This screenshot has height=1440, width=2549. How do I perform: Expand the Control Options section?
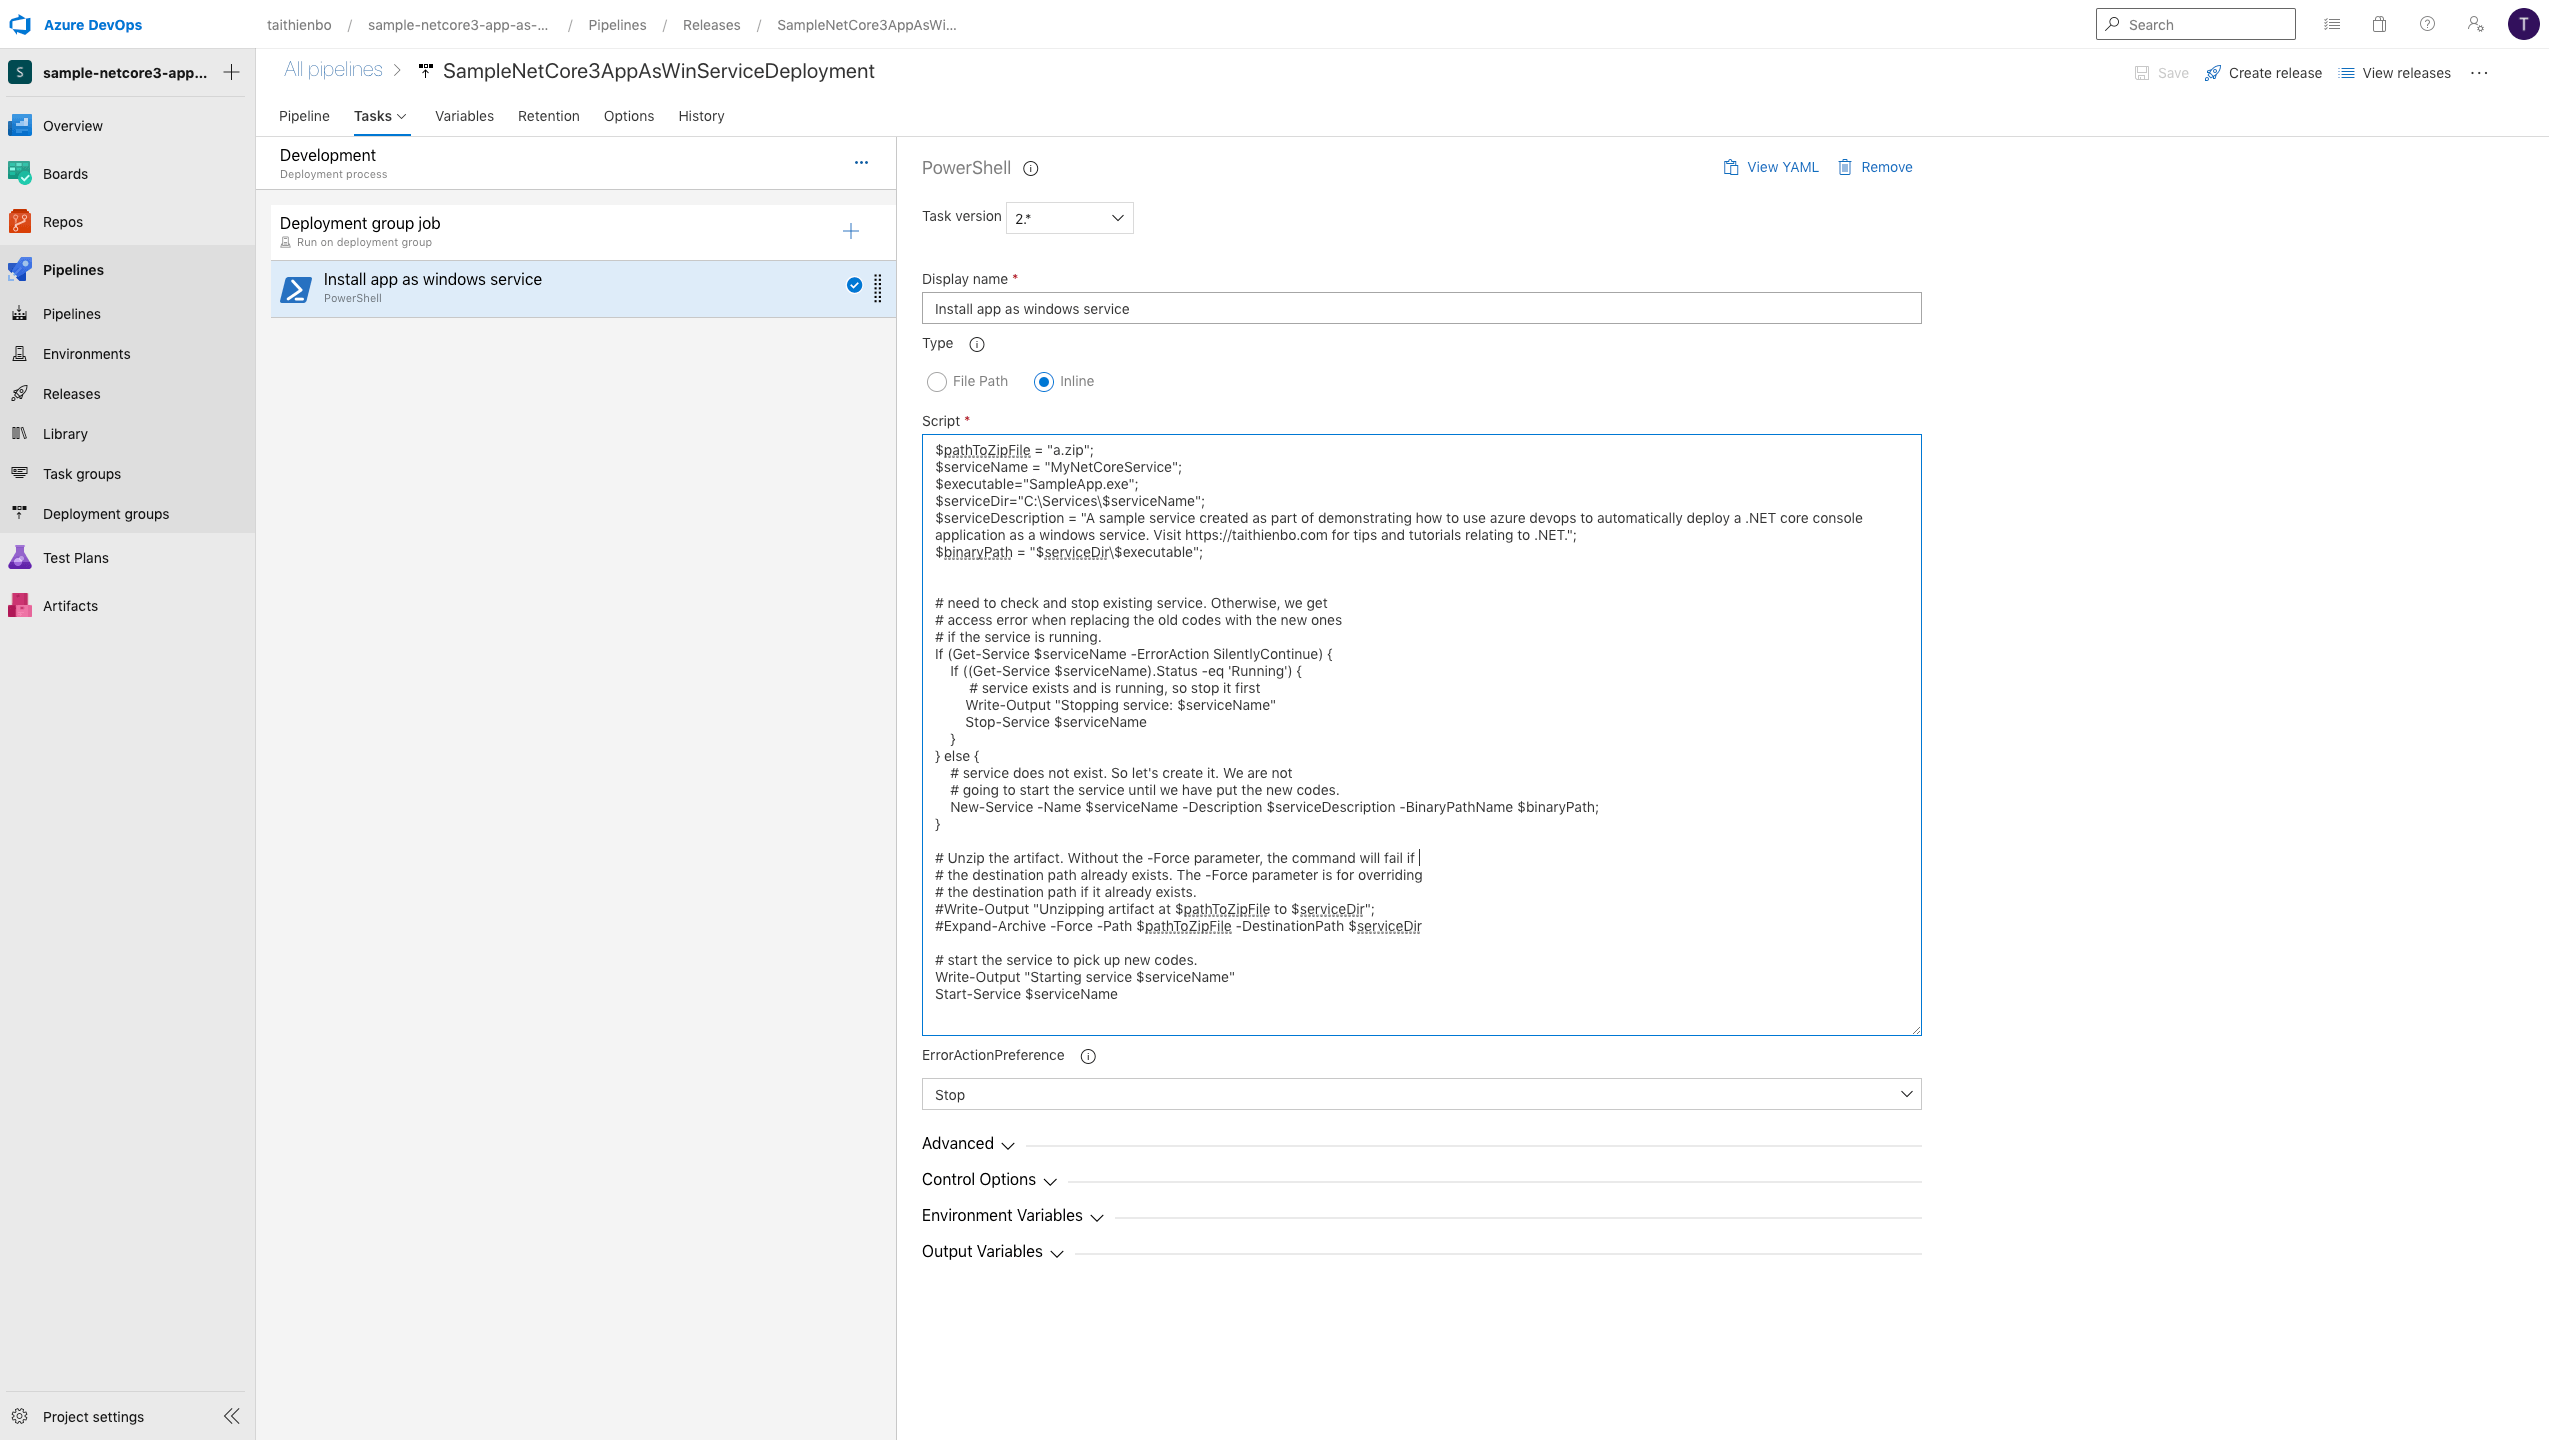coord(988,1180)
